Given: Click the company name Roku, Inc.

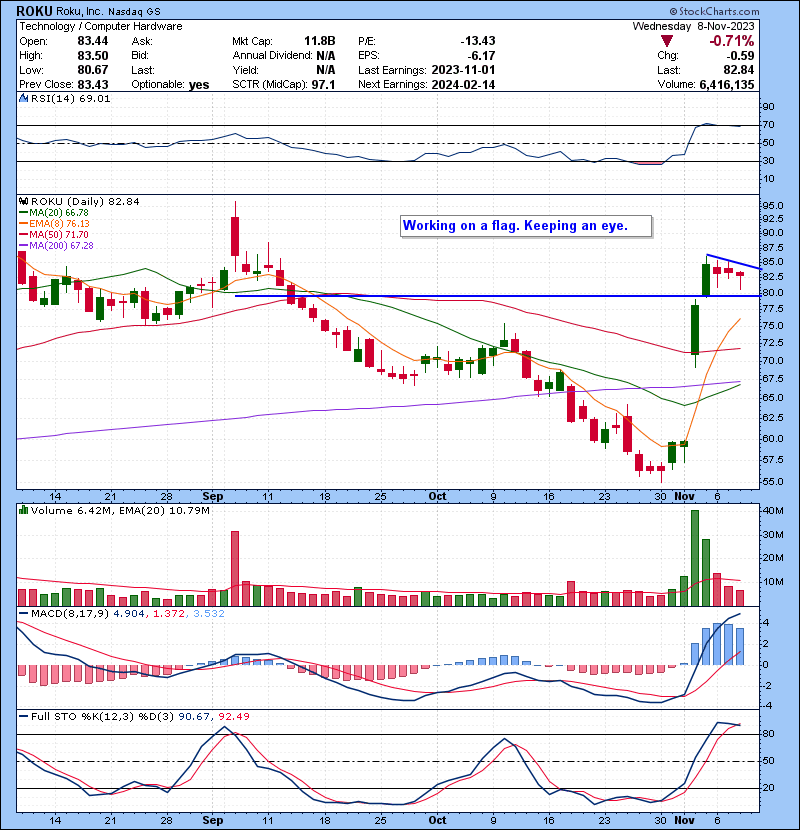Looking at the screenshot, I should [79, 11].
